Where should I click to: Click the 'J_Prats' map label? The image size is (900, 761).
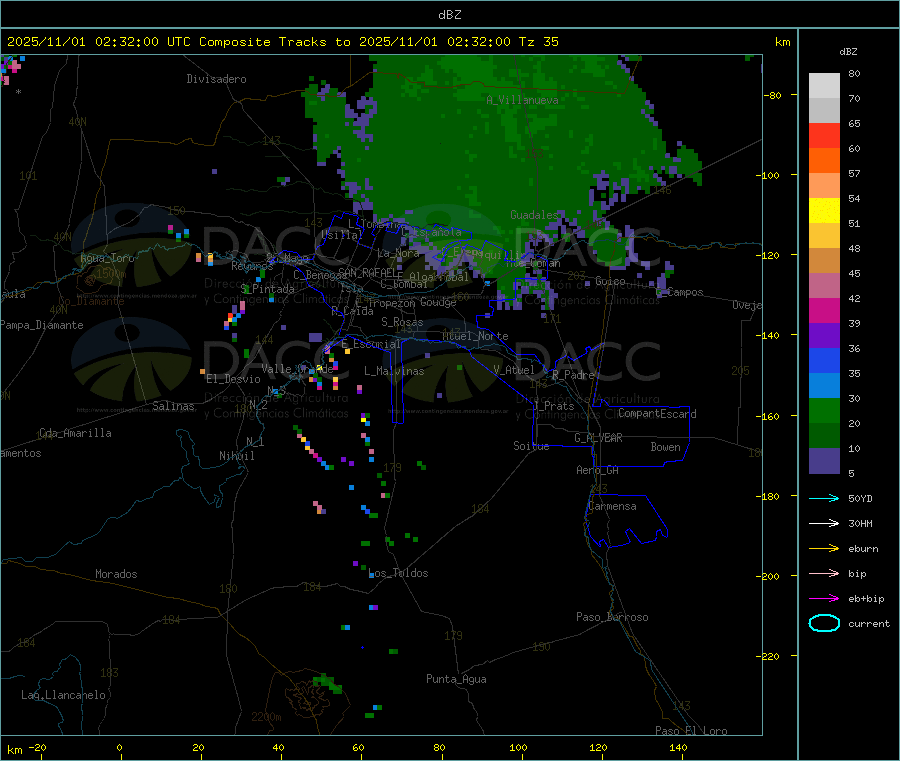point(554,406)
